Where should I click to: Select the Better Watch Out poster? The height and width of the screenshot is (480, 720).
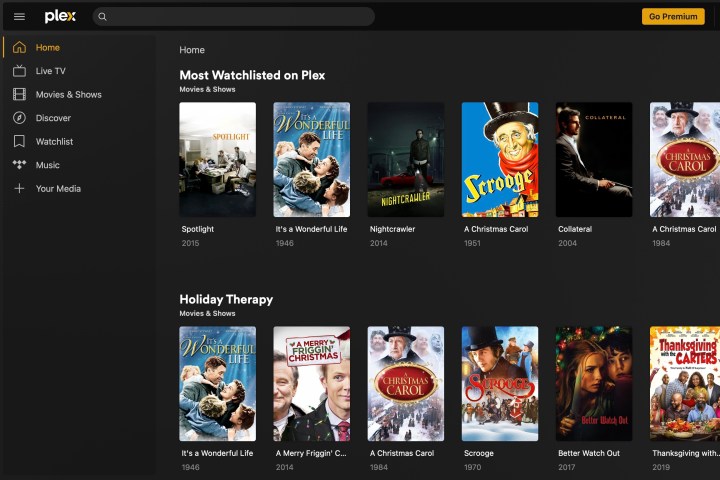594,384
